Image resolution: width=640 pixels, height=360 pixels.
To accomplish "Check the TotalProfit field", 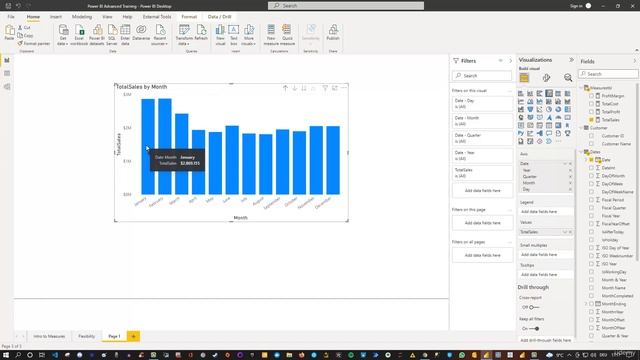I will (x=591, y=112).
